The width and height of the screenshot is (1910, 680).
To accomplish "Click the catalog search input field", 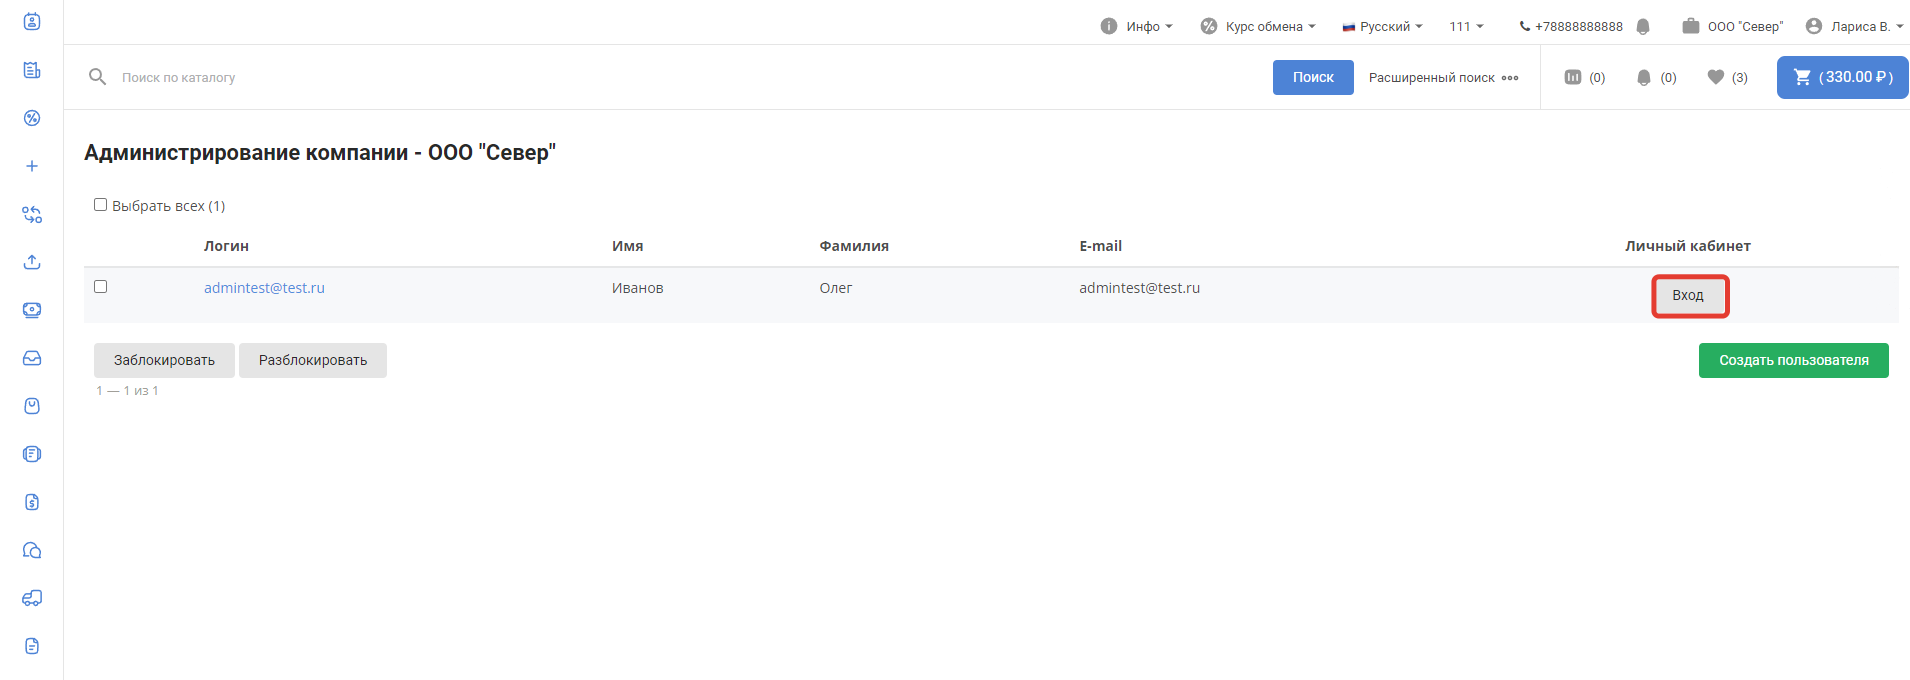I will [x=600, y=77].
